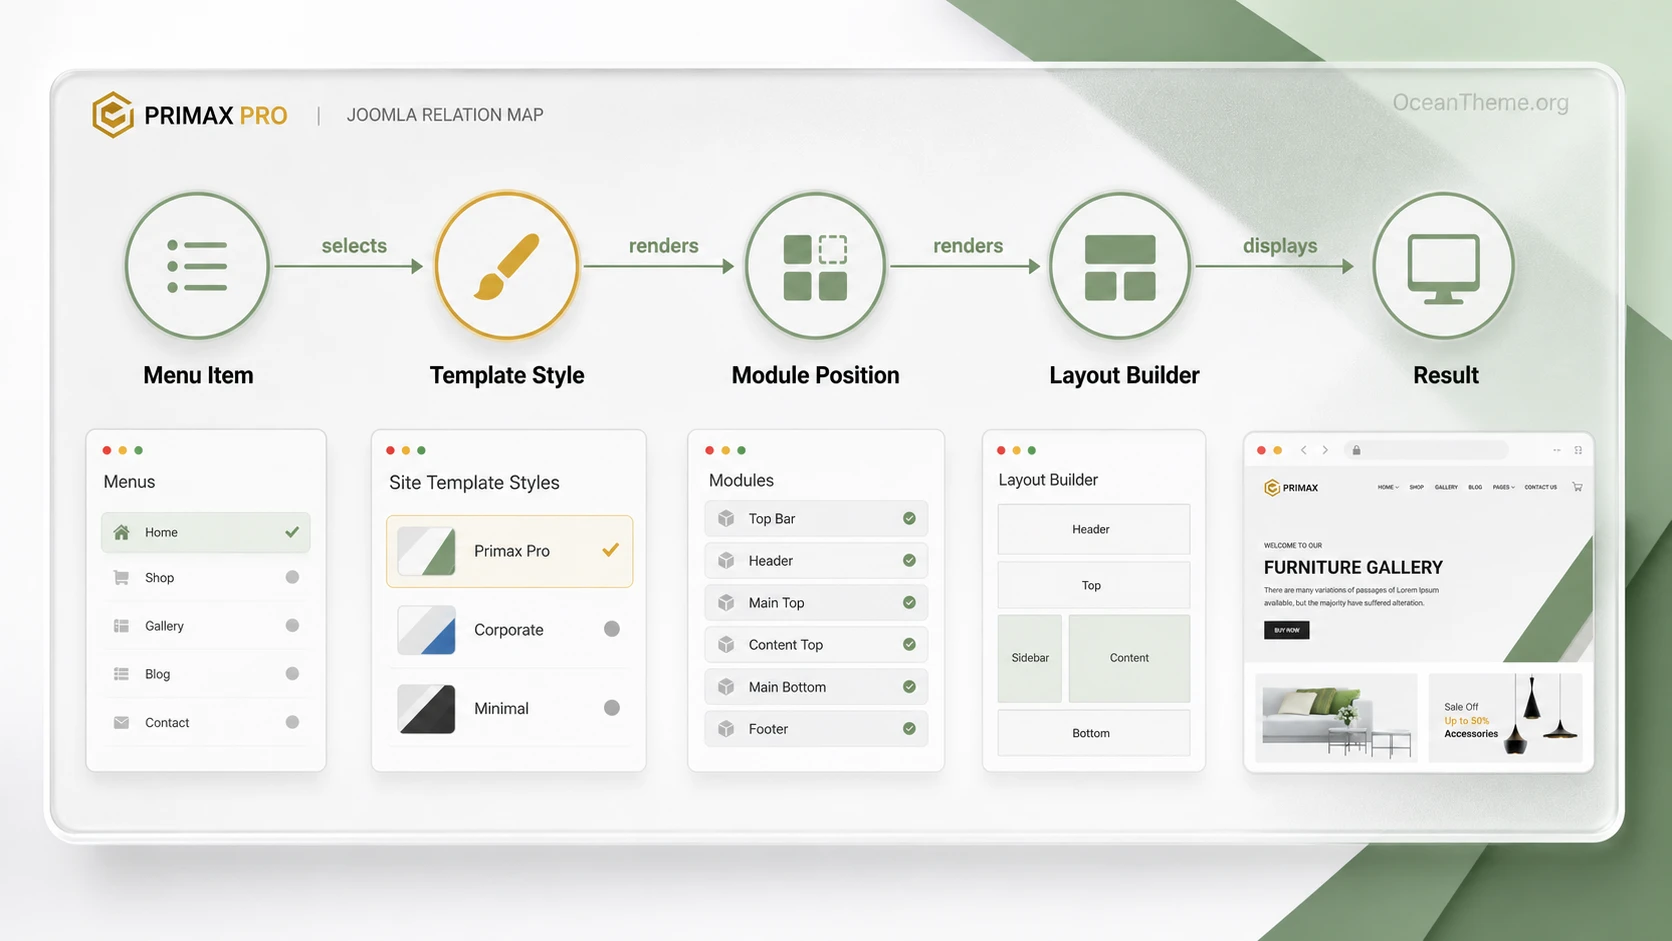
Task: Toggle the Home menu item checkmark
Action: click(292, 532)
